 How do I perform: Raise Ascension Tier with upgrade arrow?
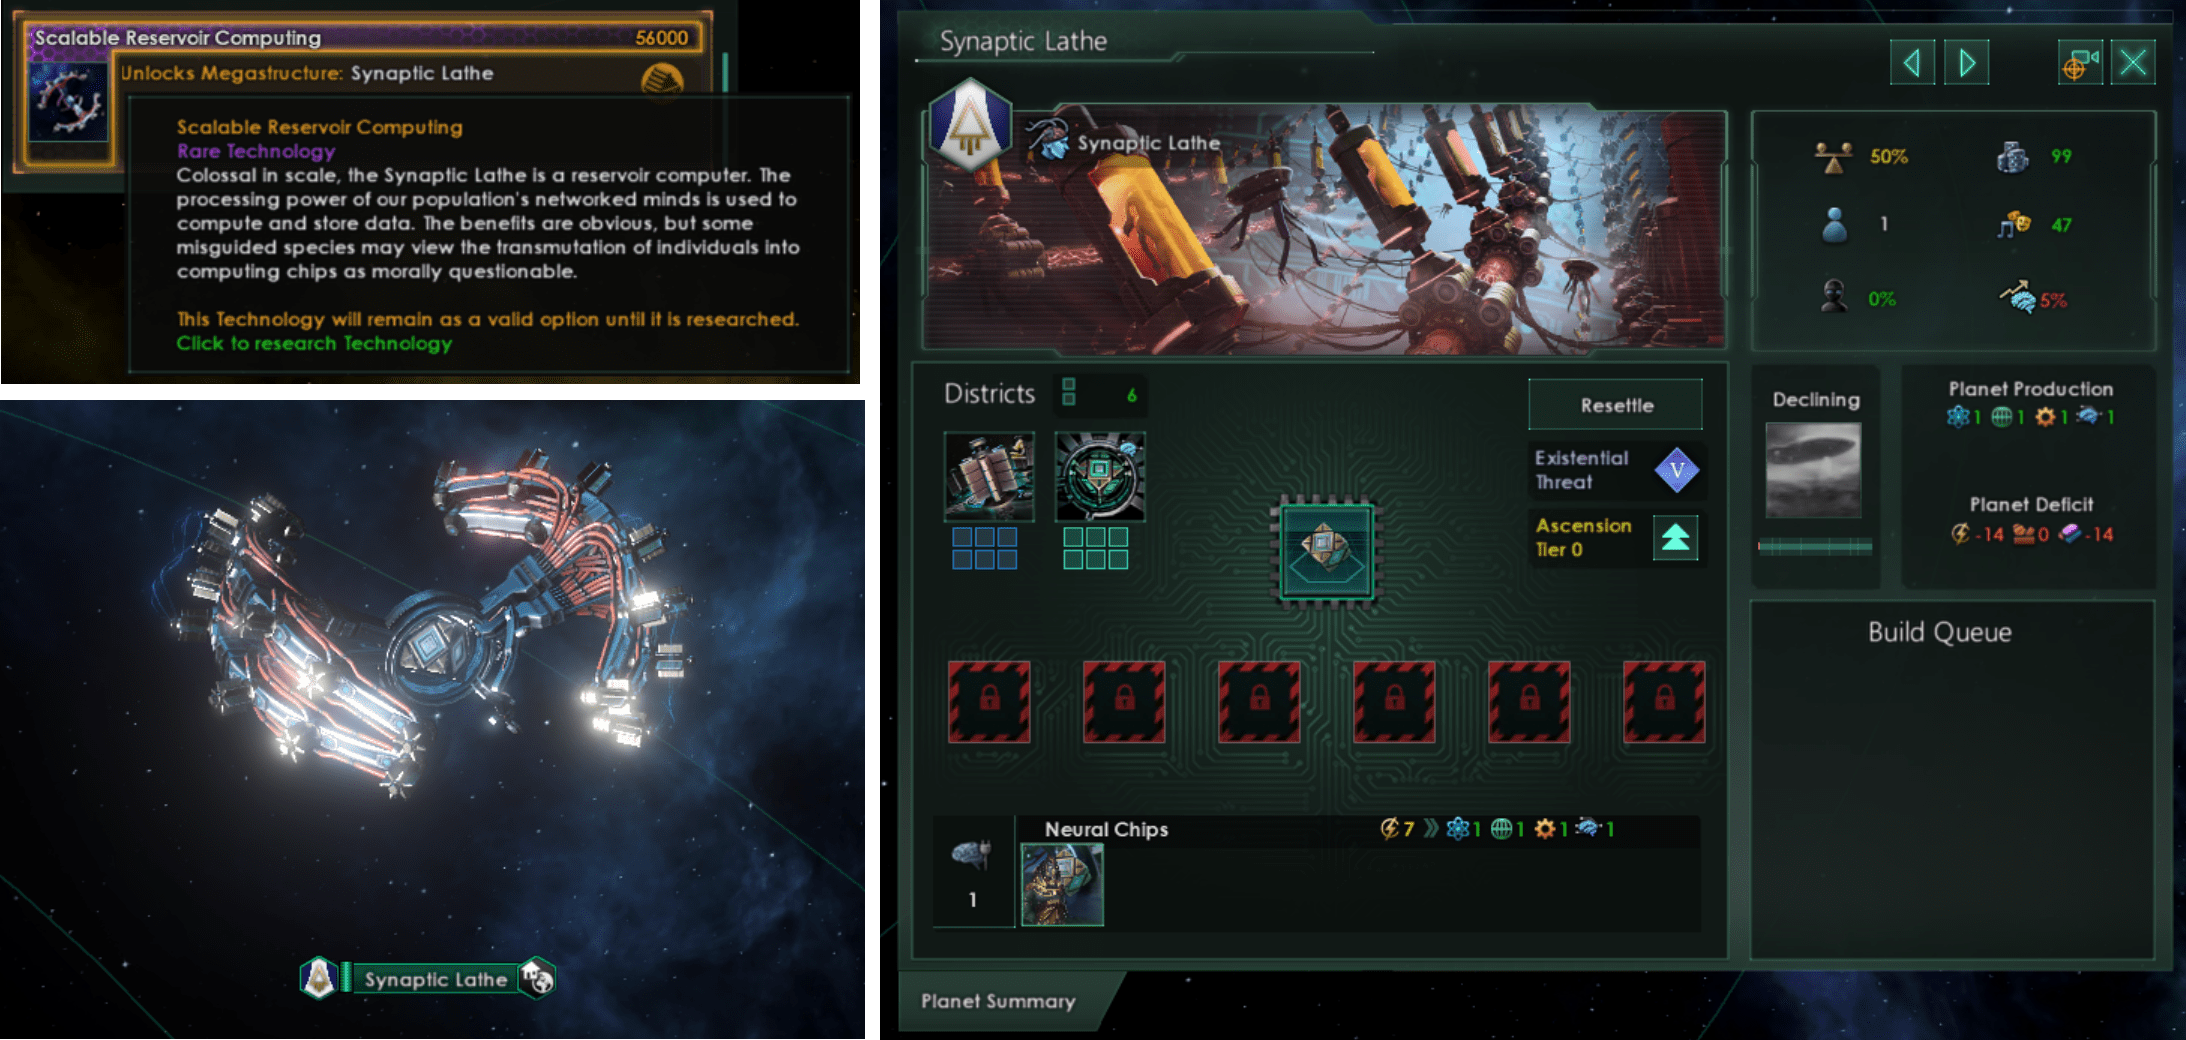[1676, 538]
